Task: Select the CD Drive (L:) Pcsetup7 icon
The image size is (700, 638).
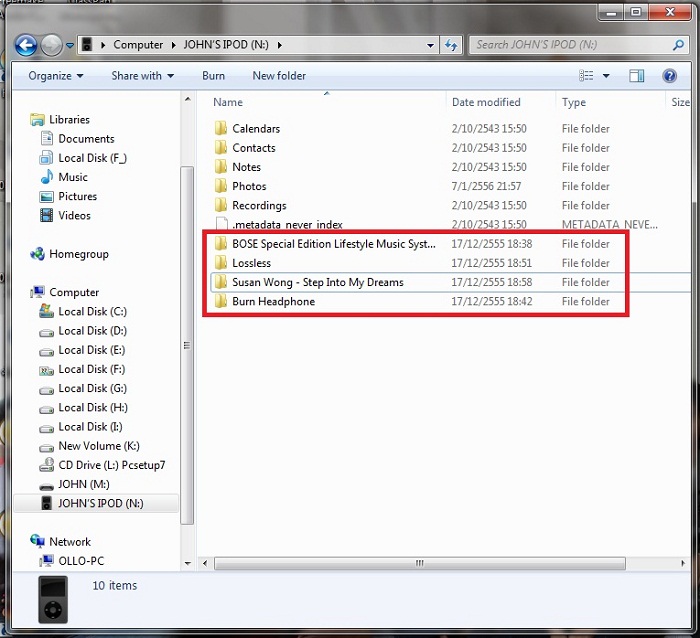Action: 46,465
